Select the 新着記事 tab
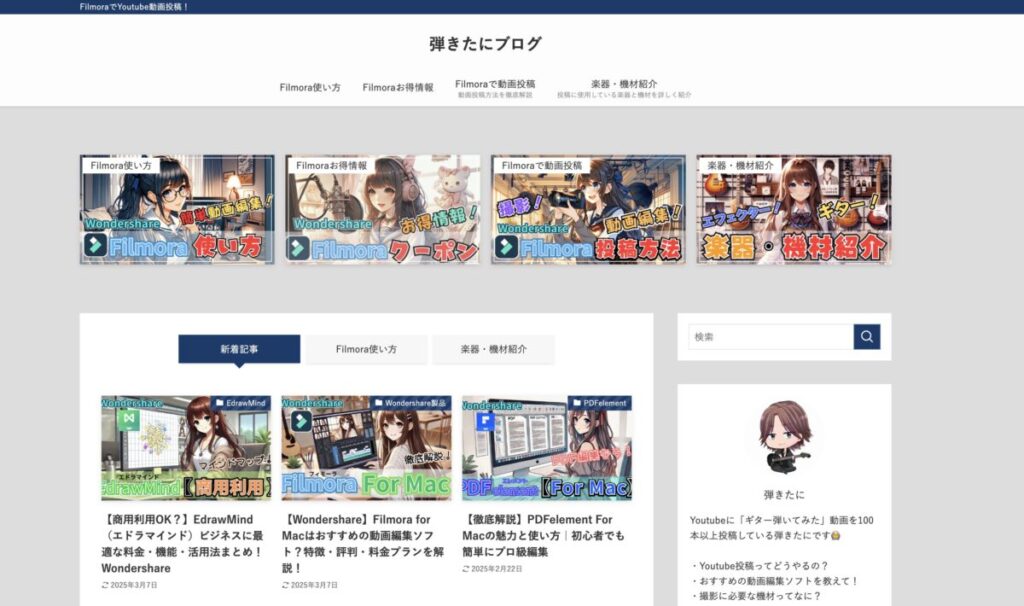This screenshot has height=606, width=1024. [x=239, y=349]
